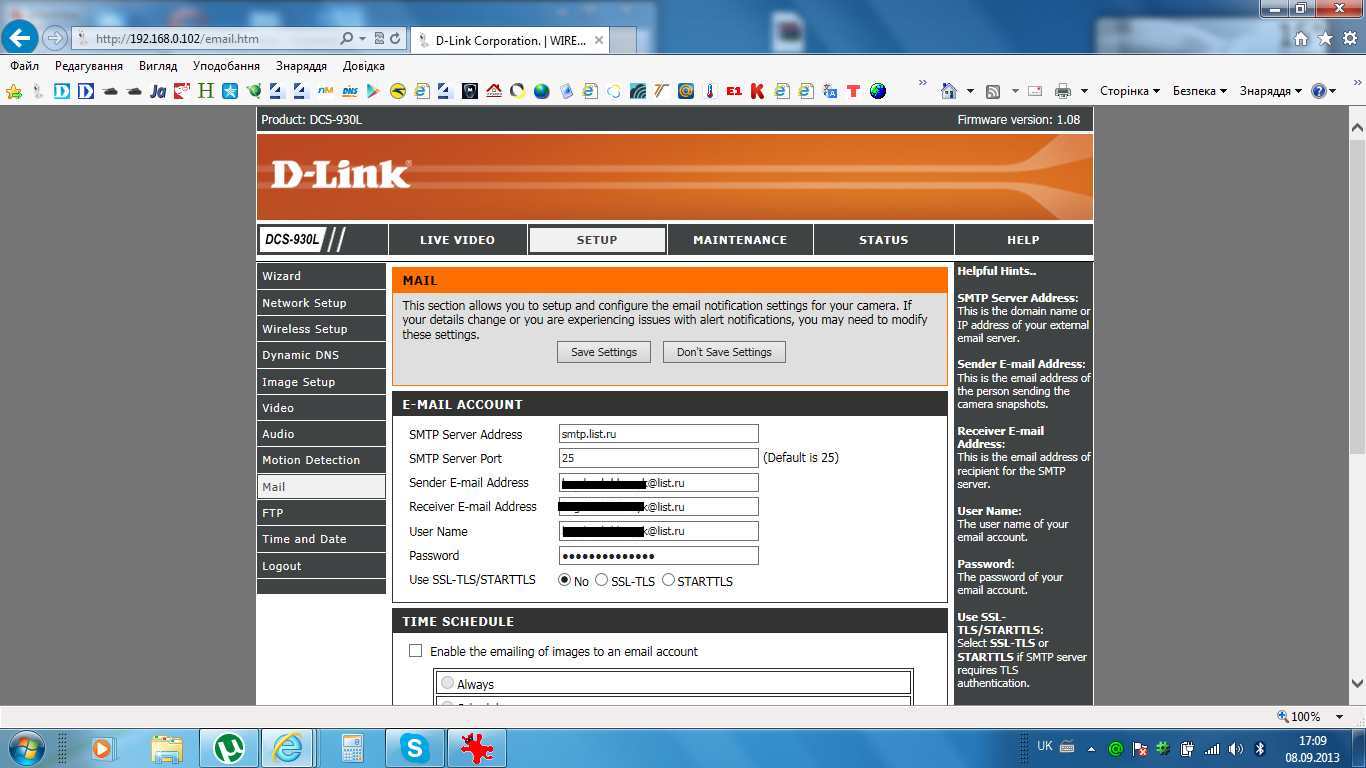
Task: Open the thermometer favorites bookmark
Action: 709,91
